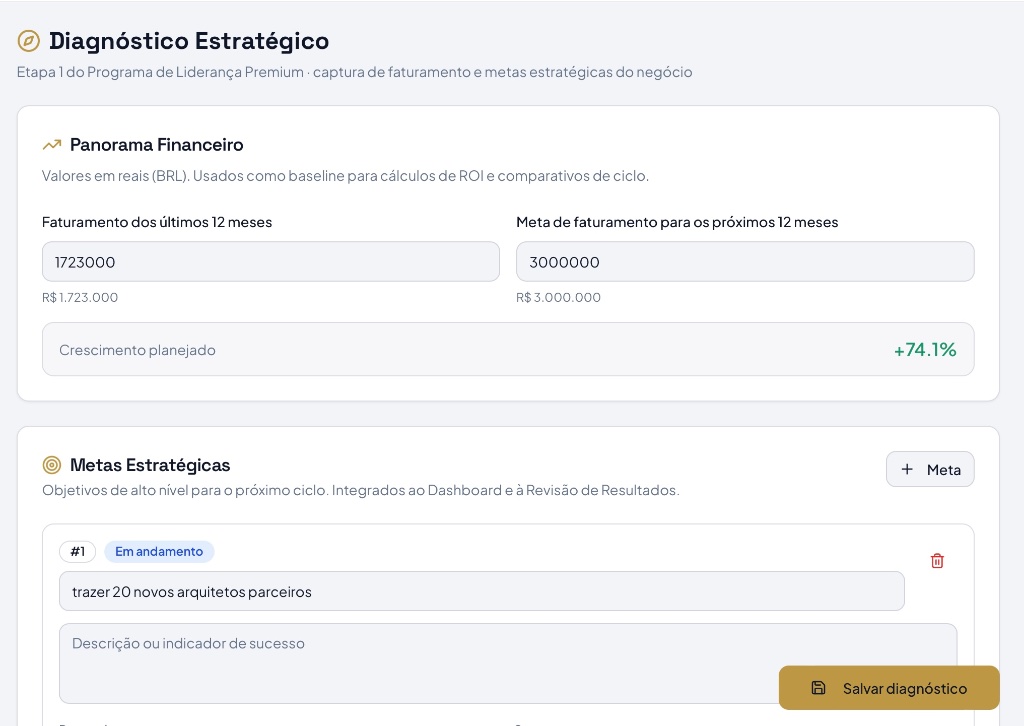Edit the Meta de faturamento field showing 3000000
Viewport: 1024px width, 726px height.
[745, 262]
